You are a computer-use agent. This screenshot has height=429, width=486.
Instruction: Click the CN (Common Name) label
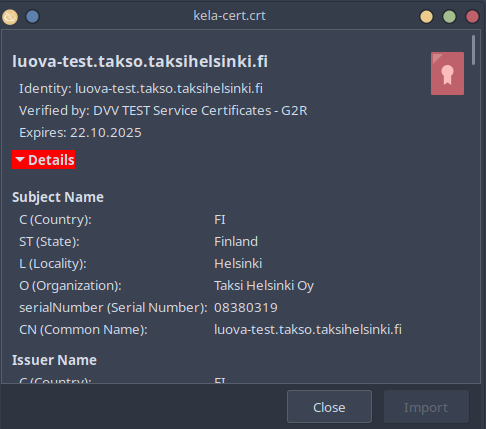click(83, 330)
